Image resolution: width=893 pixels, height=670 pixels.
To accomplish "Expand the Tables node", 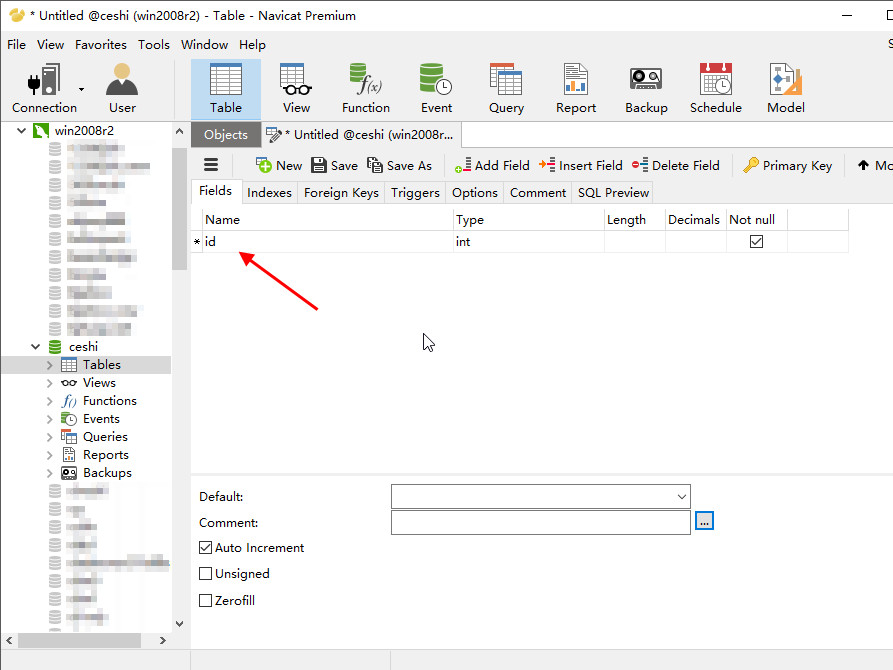I will (x=50, y=365).
